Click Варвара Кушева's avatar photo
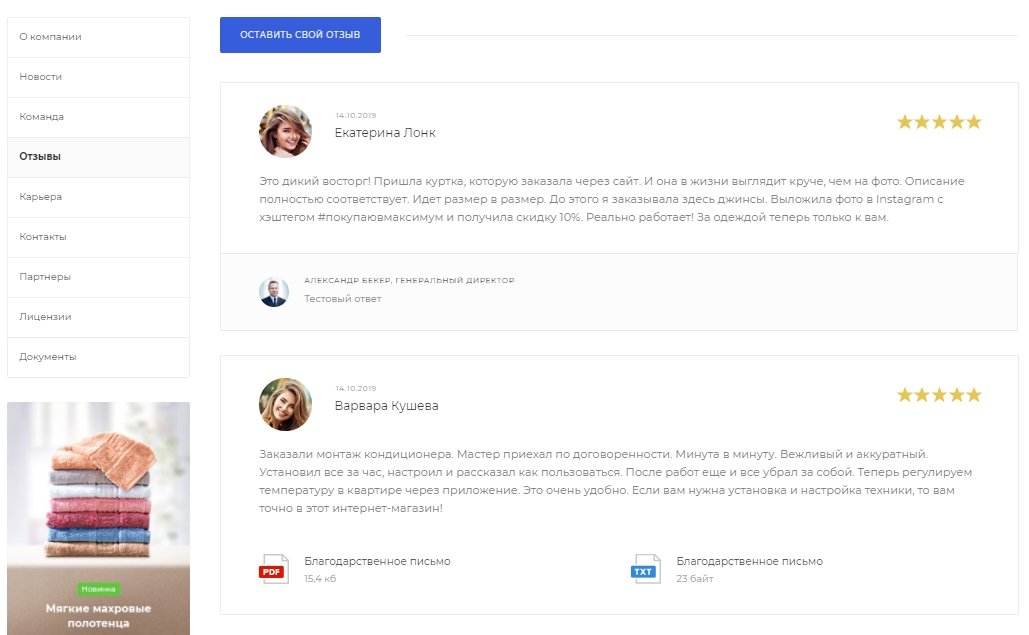Image resolution: width=1029 pixels, height=635 pixels. point(285,404)
